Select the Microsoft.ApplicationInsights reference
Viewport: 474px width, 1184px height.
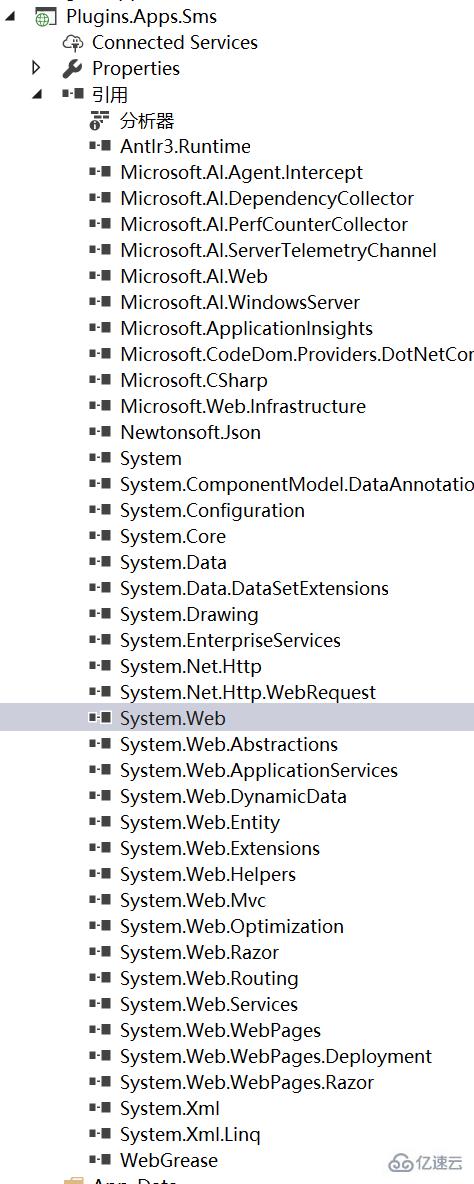(246, 328)
